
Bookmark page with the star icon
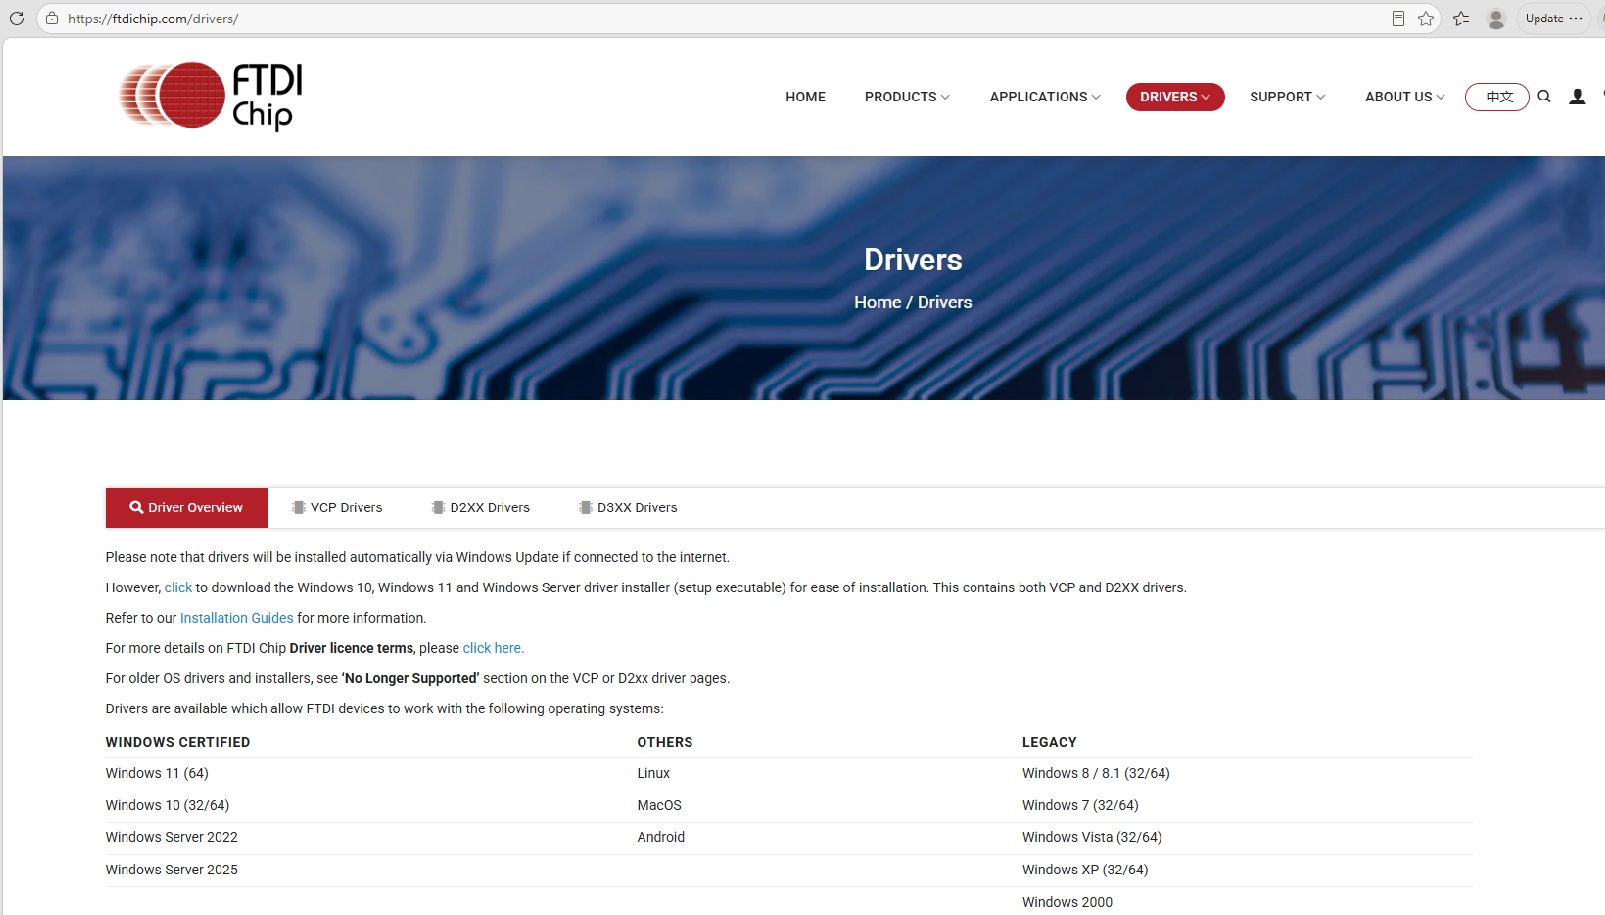[1426, 18]
